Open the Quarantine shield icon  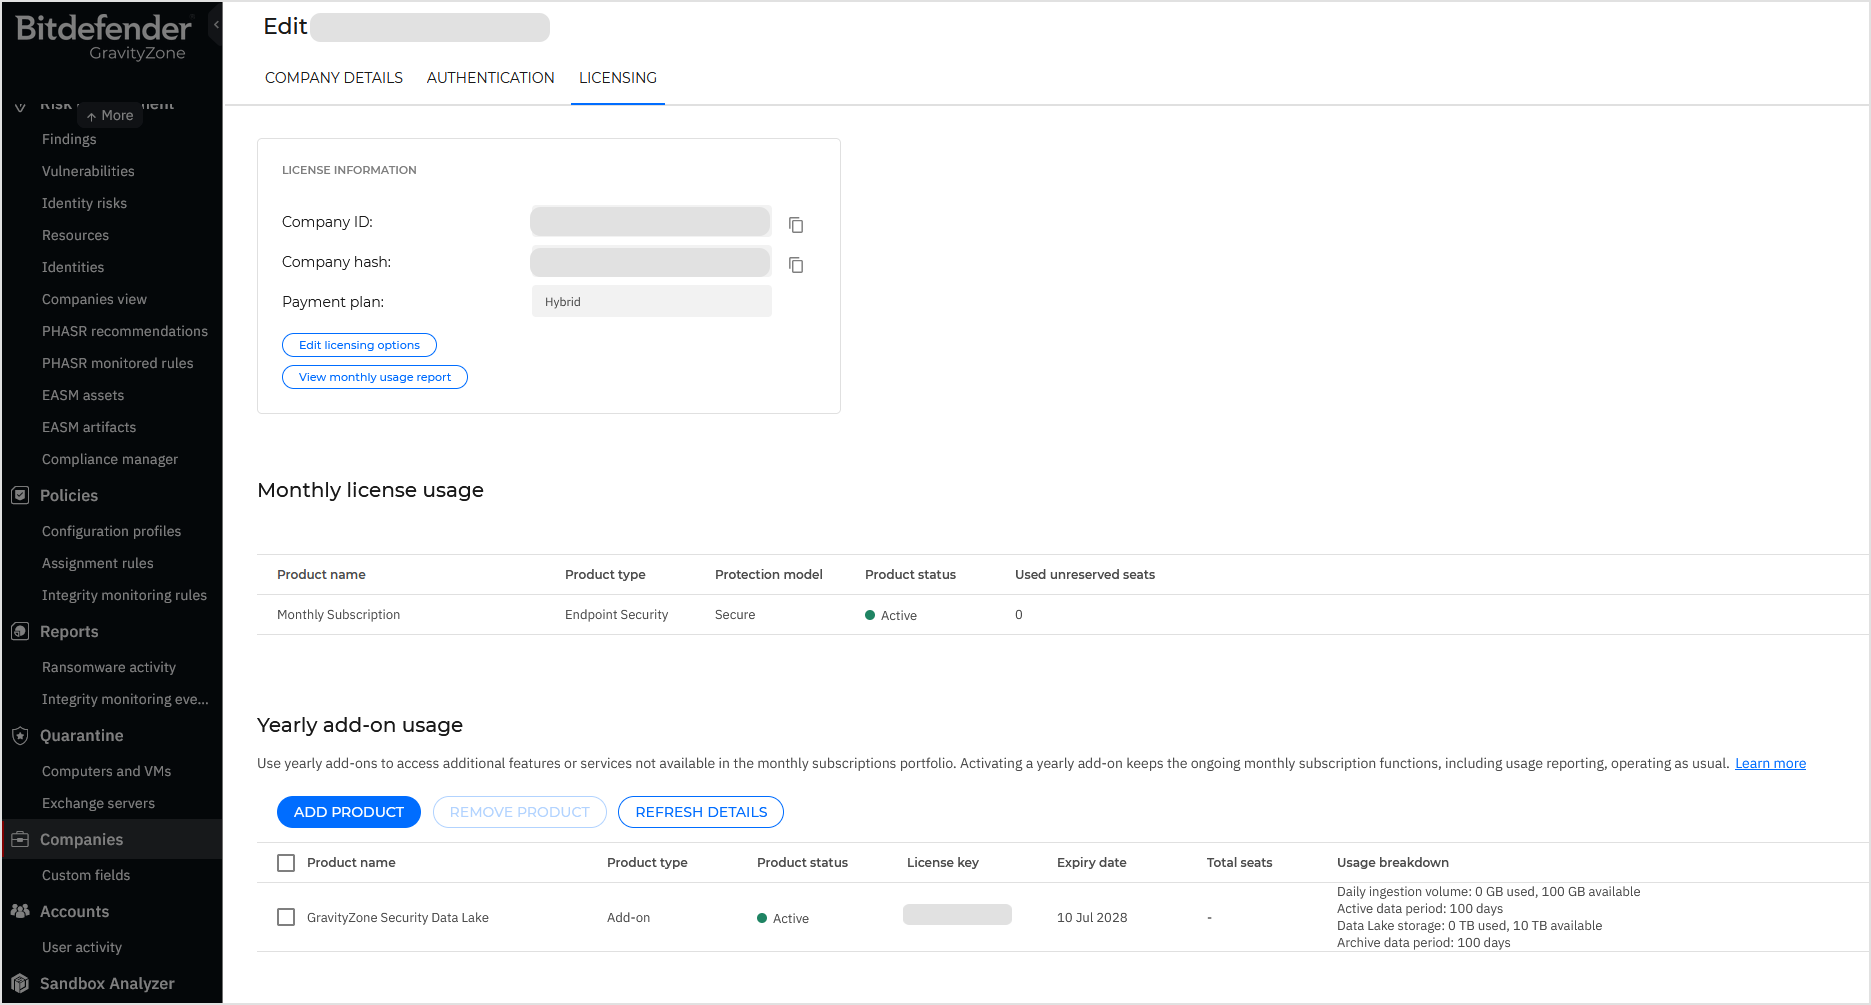click(x=19, y=735)
